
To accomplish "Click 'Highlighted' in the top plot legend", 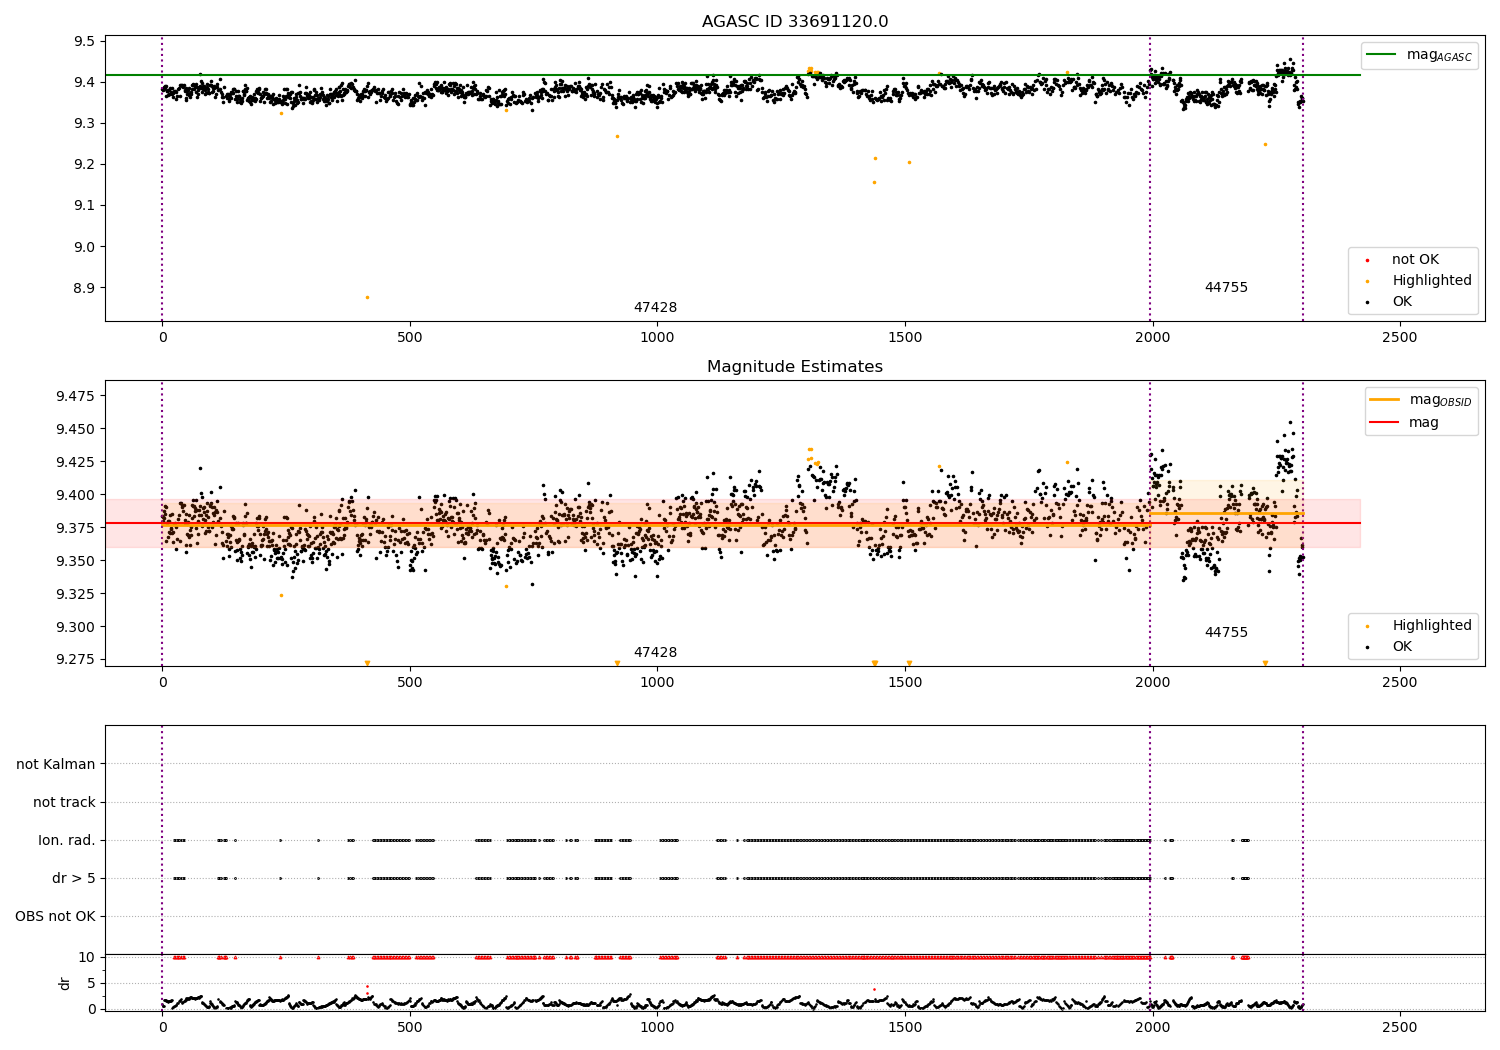I will (x=1432, y=281).
